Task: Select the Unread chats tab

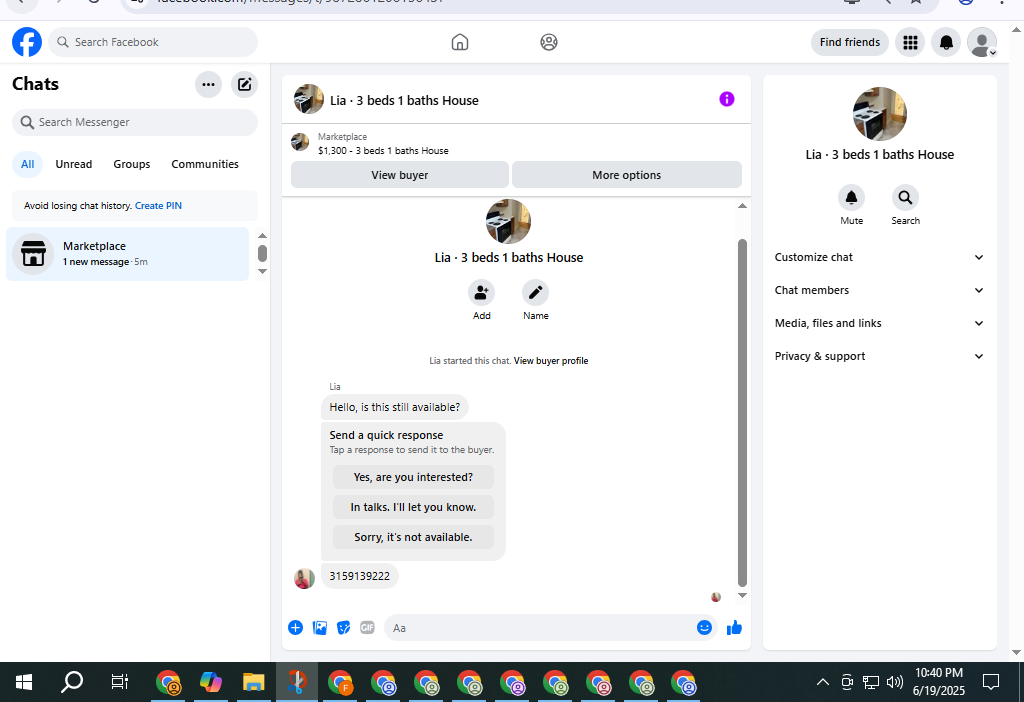Action: 74,165
